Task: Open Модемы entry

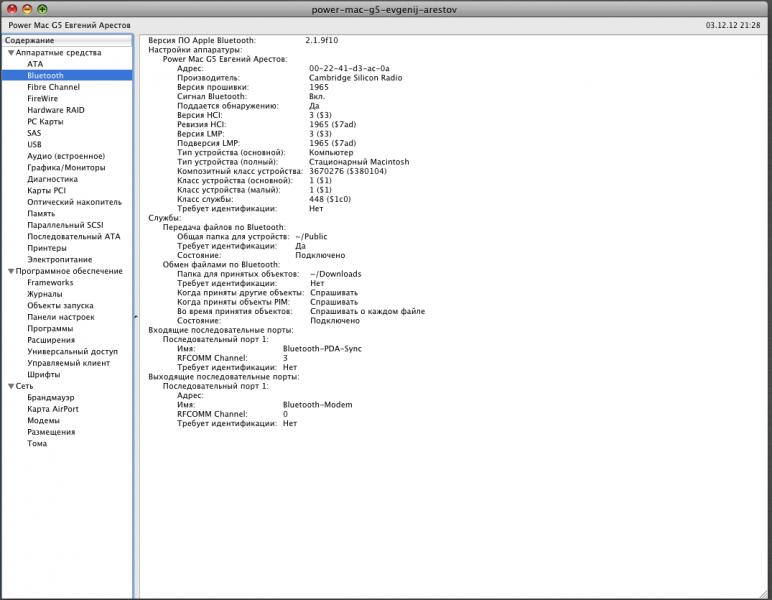Action: [43, 421]
